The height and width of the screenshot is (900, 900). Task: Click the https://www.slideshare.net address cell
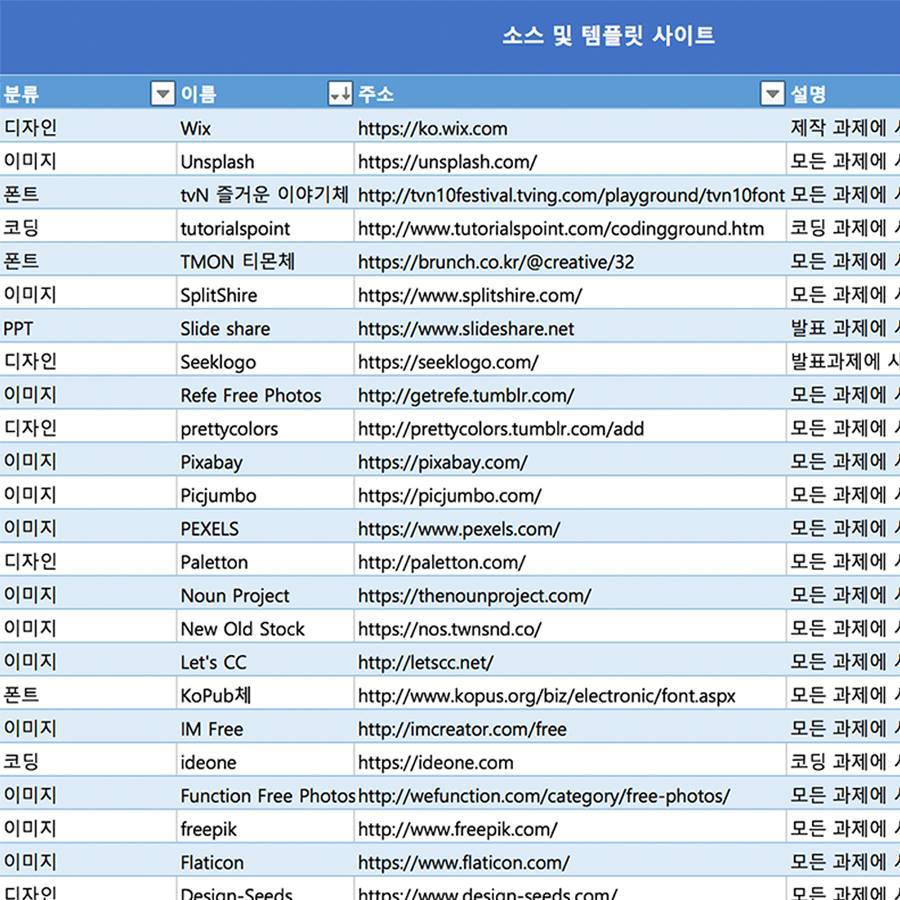tap(570, 328)
